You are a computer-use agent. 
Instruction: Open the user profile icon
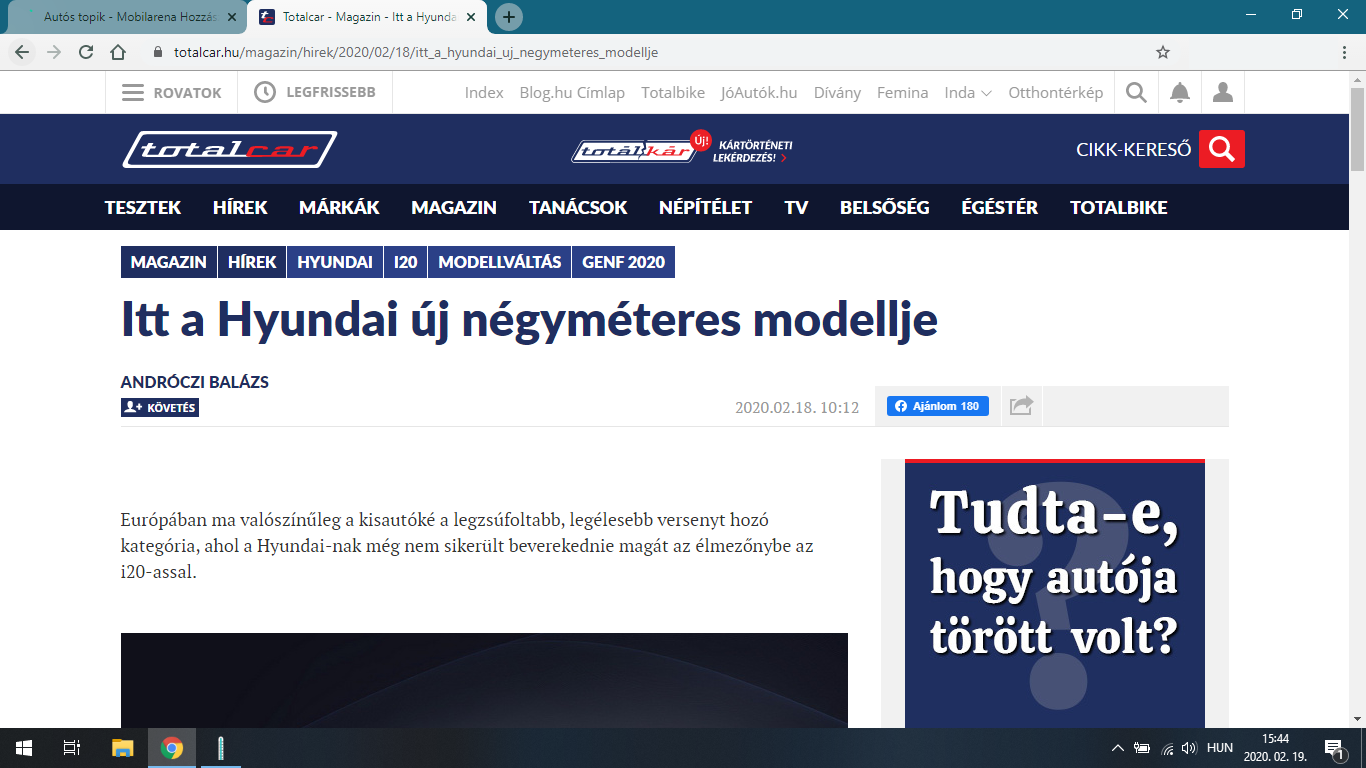pyautogui.click(x=1222, y=93)
